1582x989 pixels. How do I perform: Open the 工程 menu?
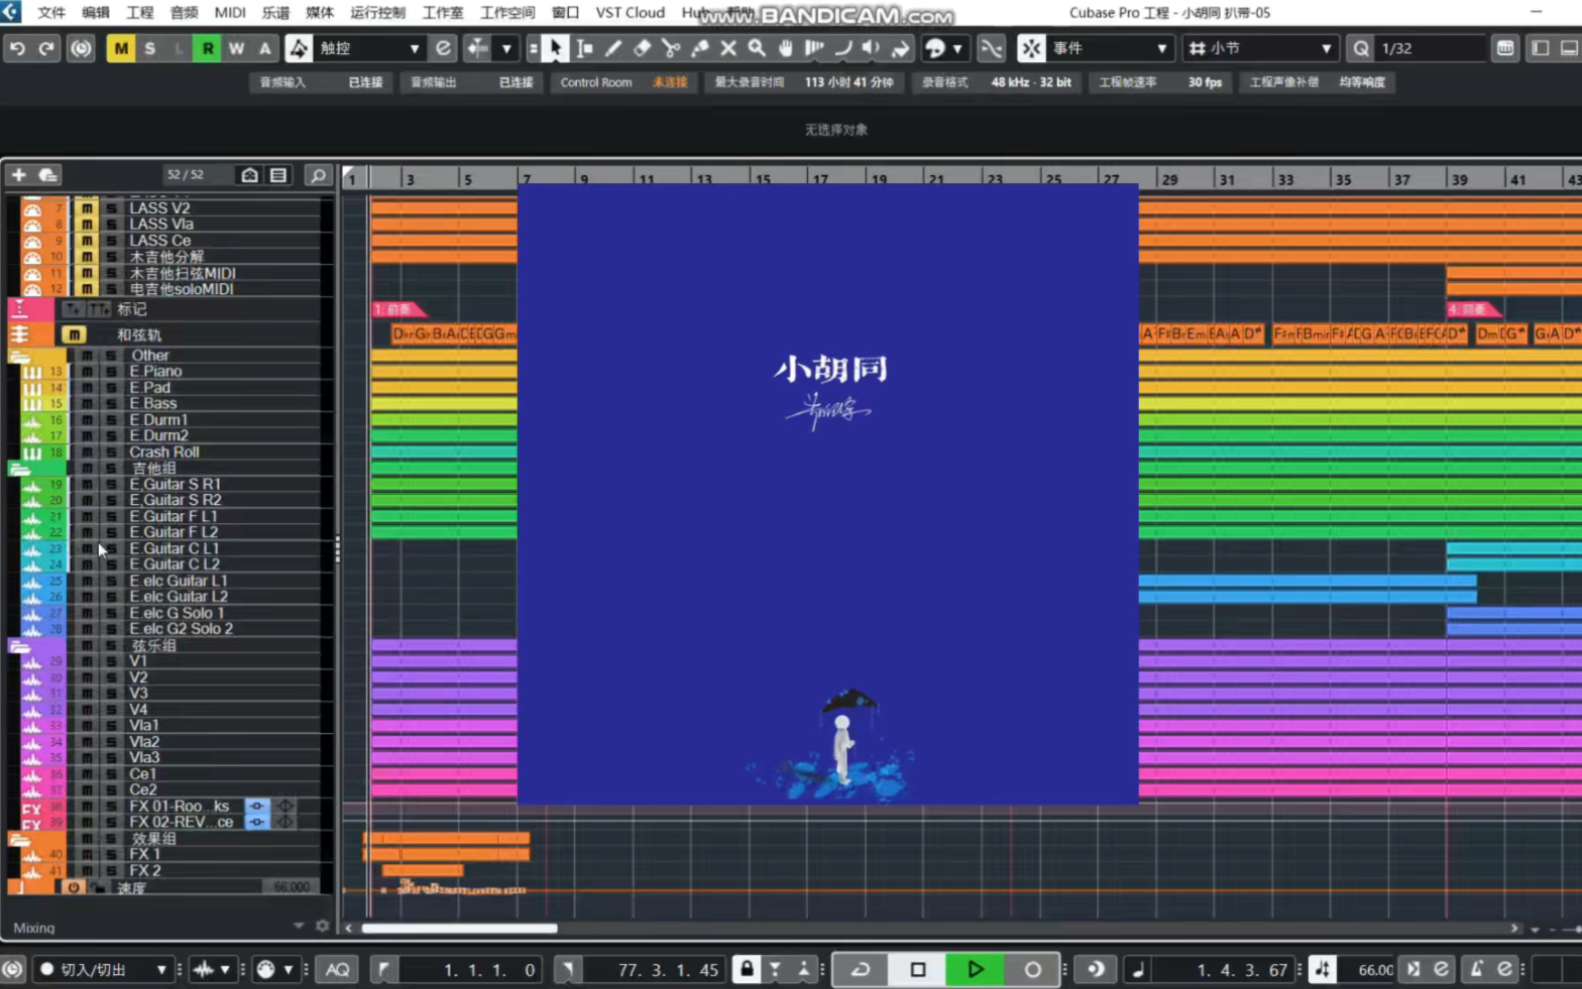click(140, 12)
